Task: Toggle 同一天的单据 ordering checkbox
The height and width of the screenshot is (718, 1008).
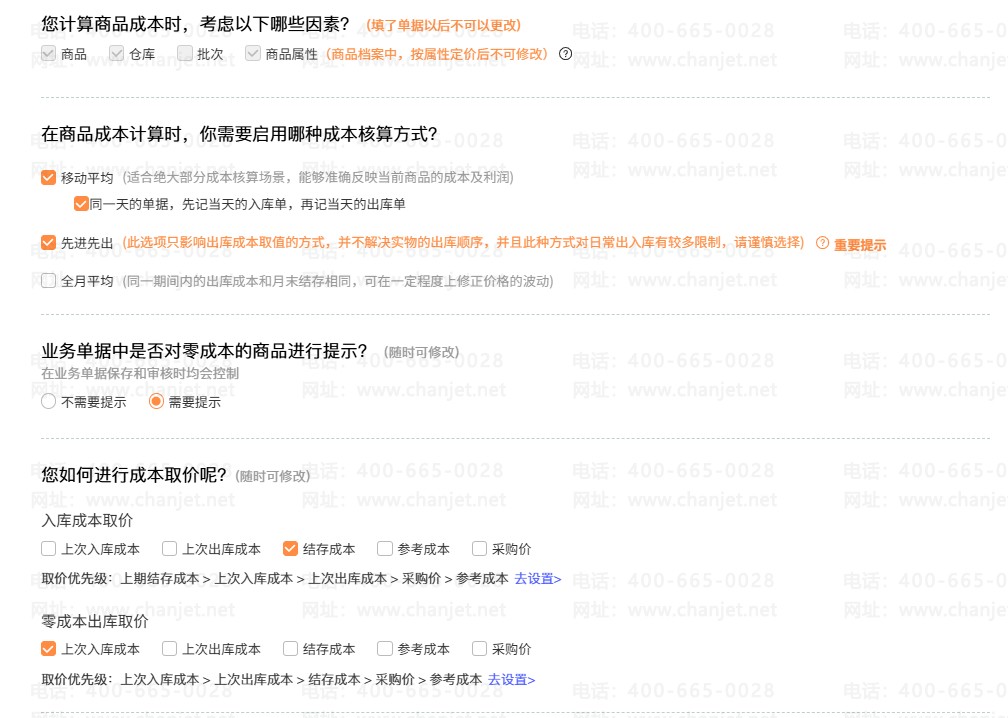Action: click(x=81, y=204)
